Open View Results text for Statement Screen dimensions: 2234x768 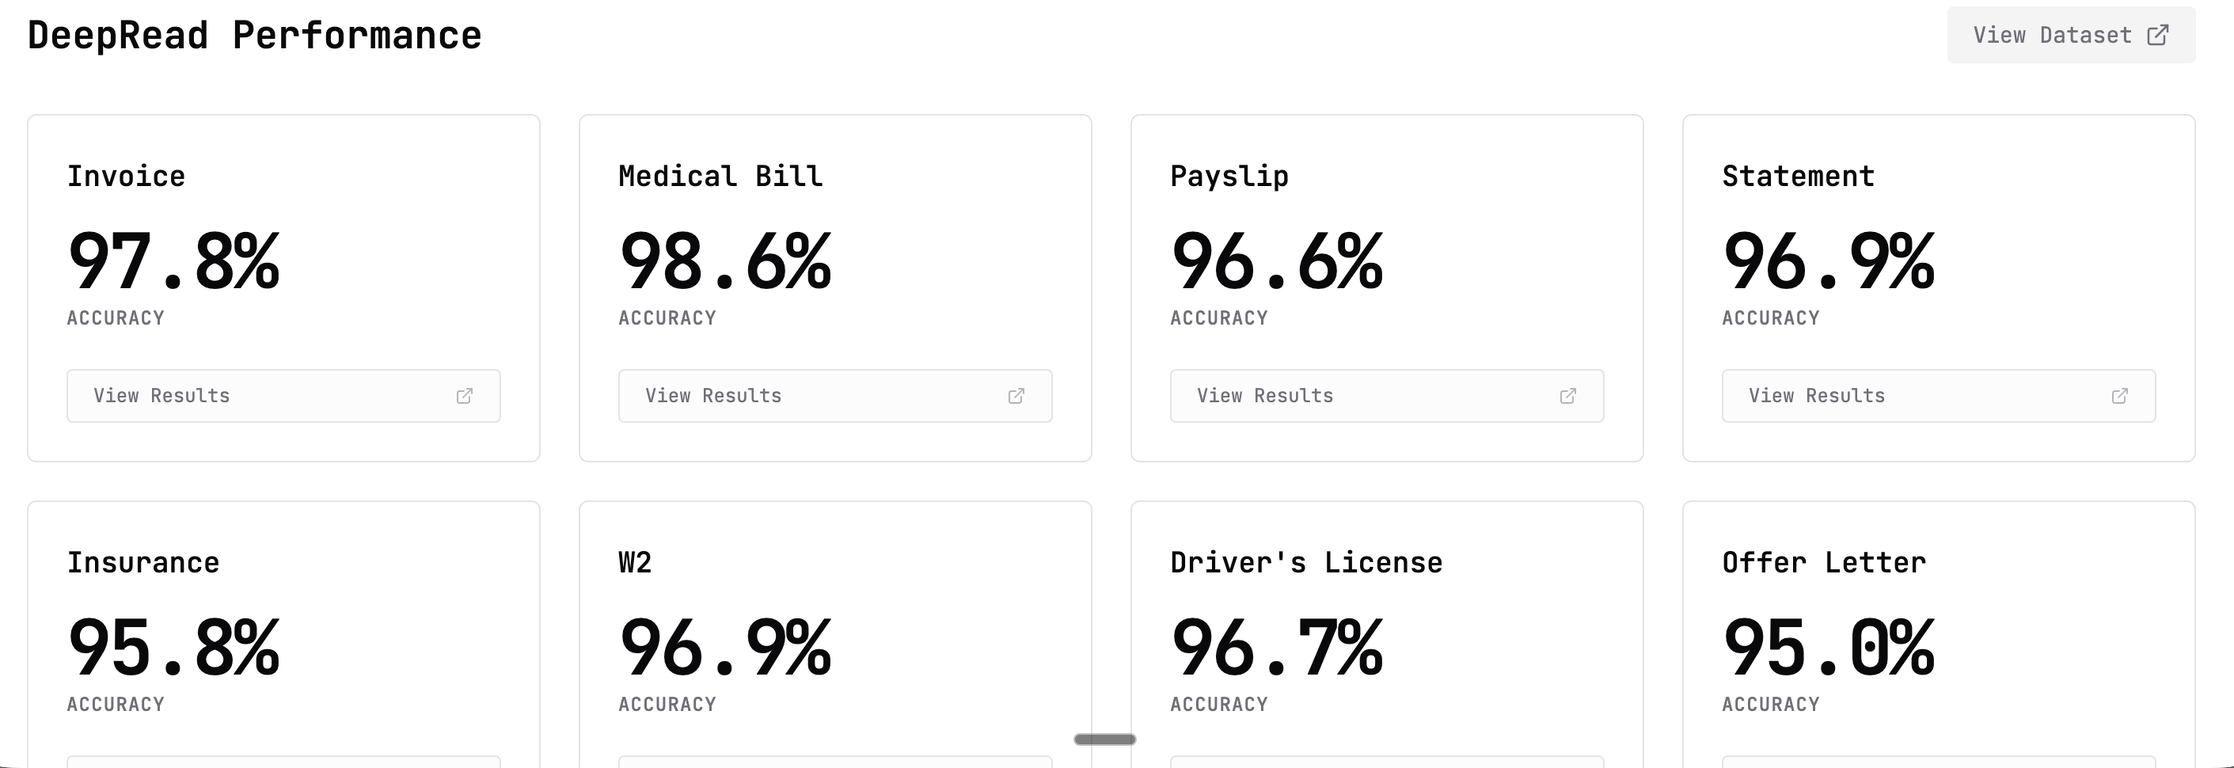(x=1816, y=396)
